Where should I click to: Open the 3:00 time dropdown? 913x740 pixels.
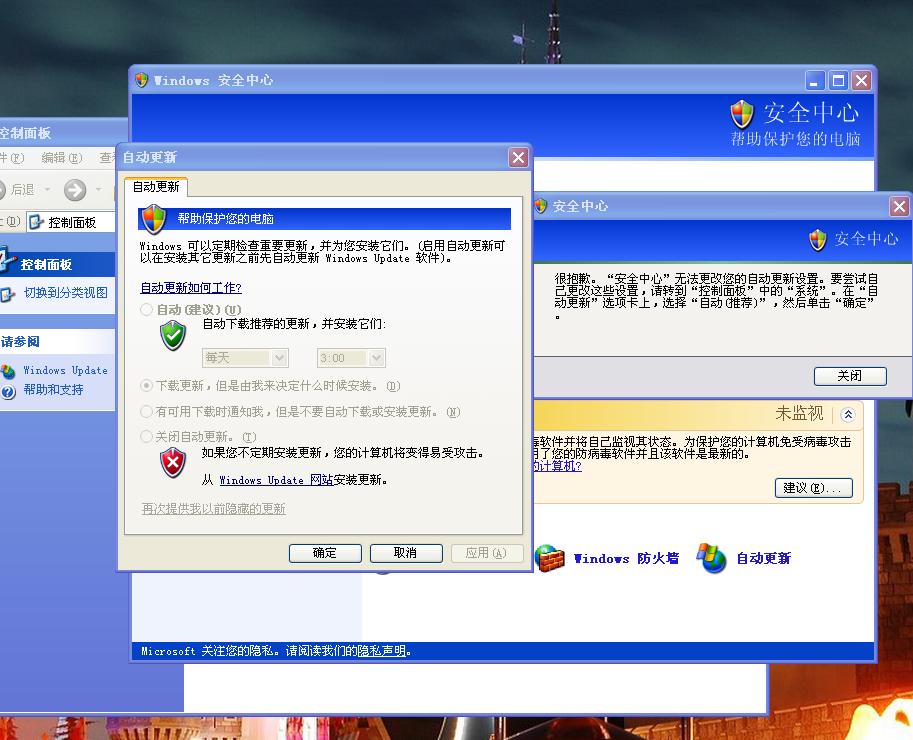[x=376, y=358]
